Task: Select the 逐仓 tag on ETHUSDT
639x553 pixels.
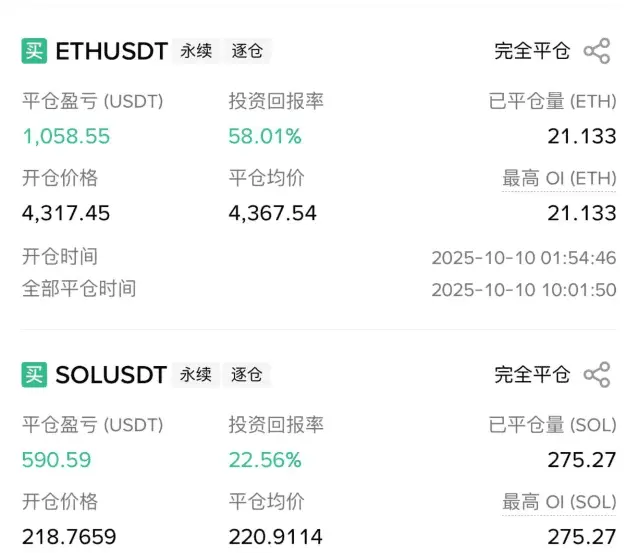Action: click(247, 51)
